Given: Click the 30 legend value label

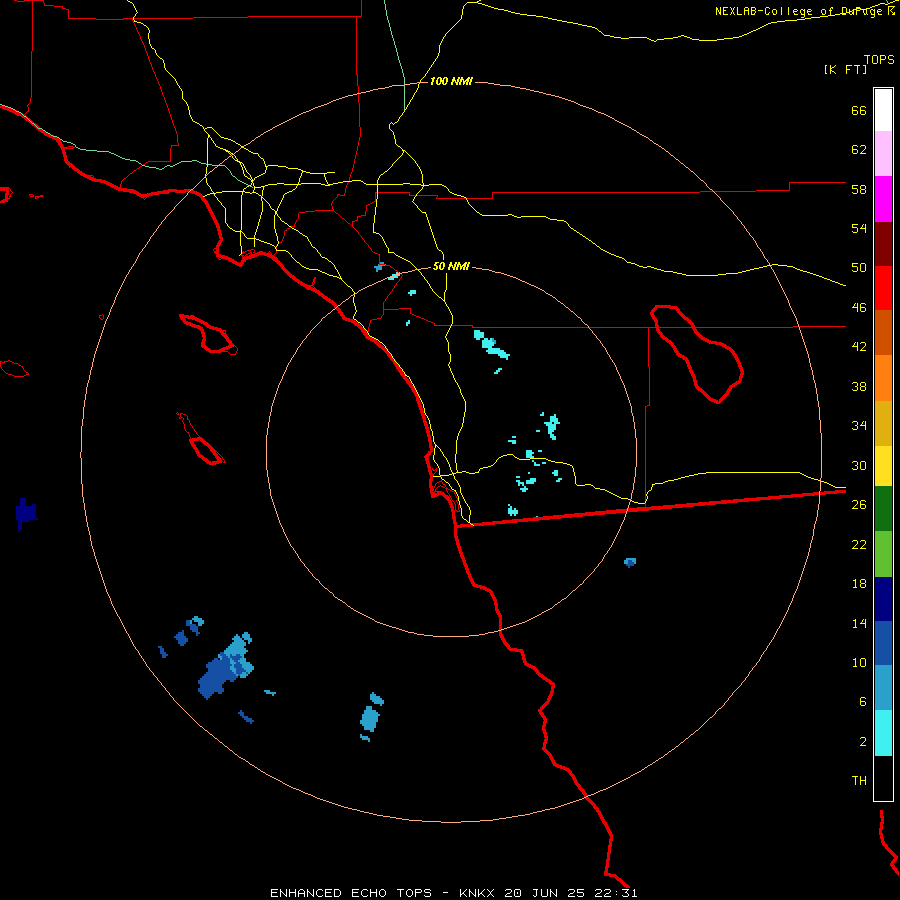Looking at the screenshot, I should [x=859, y=465].
